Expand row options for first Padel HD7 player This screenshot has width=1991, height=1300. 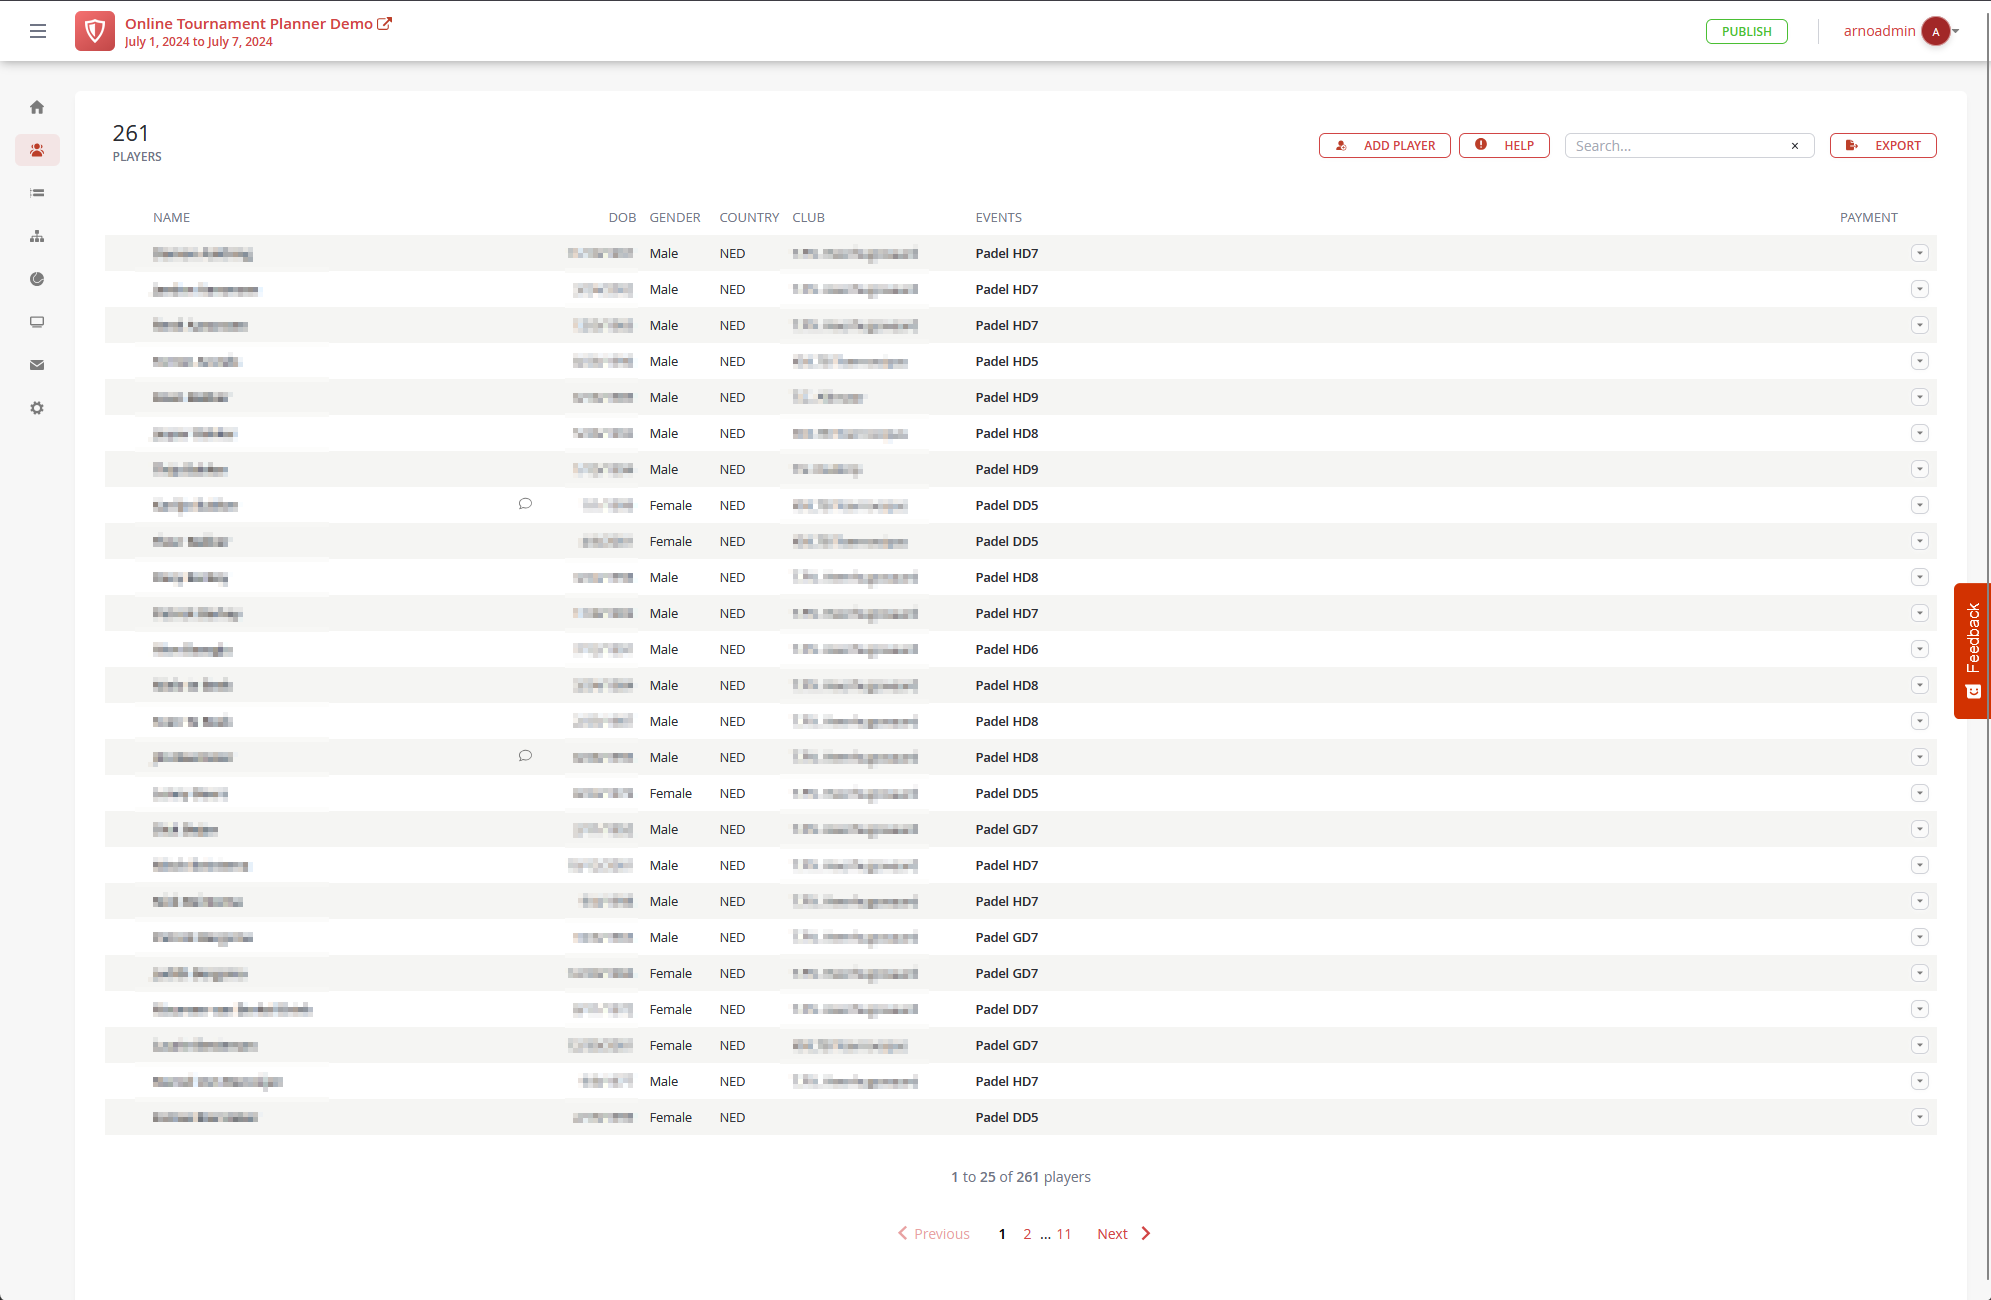pos(1919,253)
